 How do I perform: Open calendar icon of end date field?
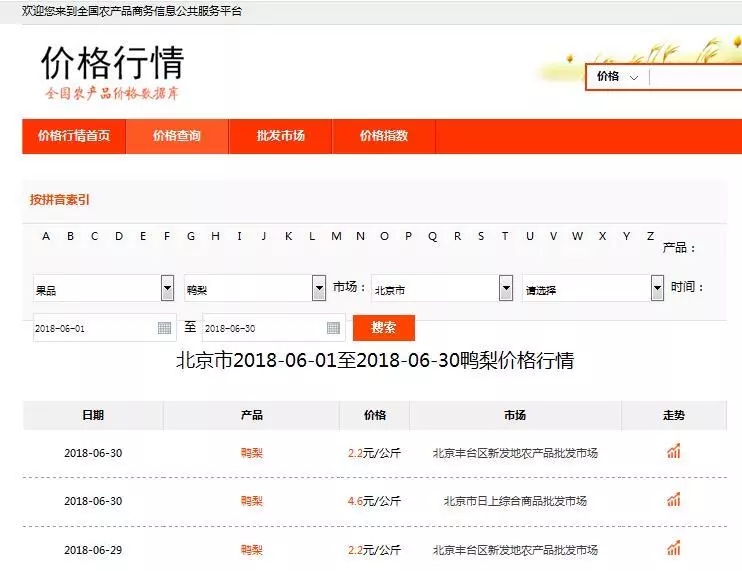click(333, 328)
